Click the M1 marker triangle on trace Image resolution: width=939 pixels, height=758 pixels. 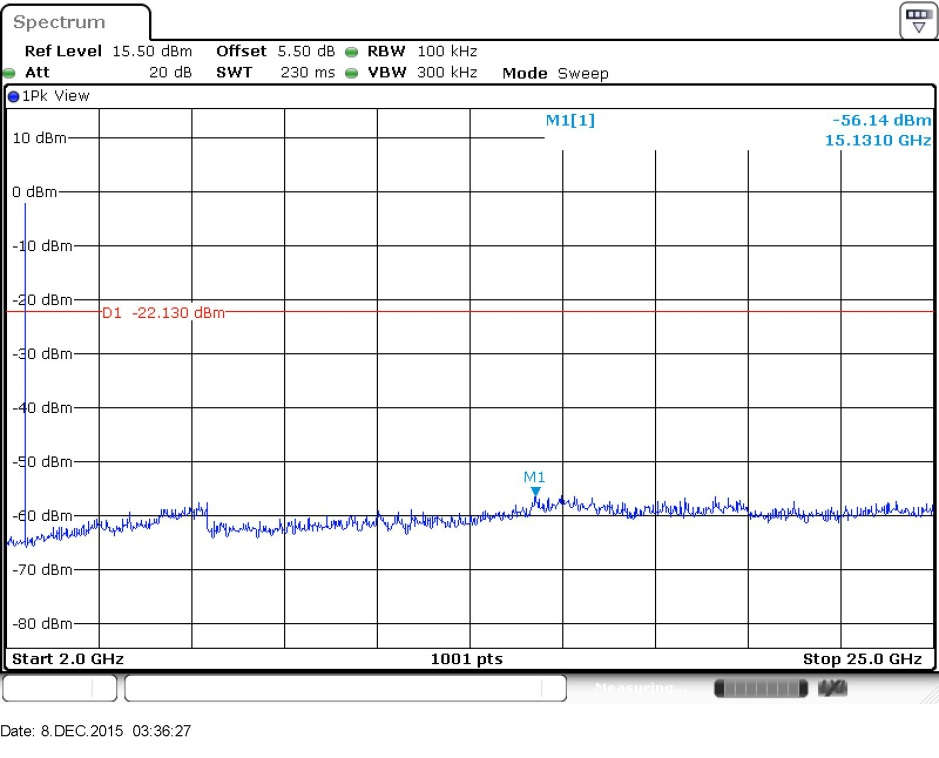click(x=536, y=492)
